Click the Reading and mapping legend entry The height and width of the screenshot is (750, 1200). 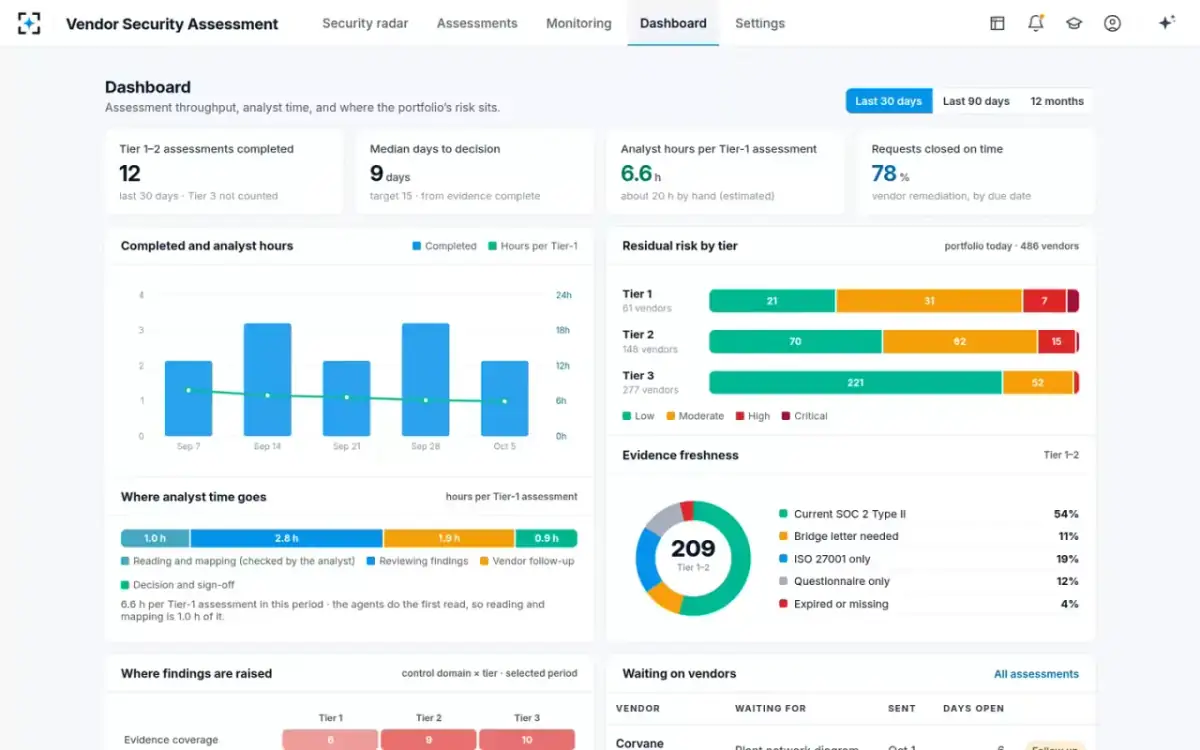pos(238,561)
